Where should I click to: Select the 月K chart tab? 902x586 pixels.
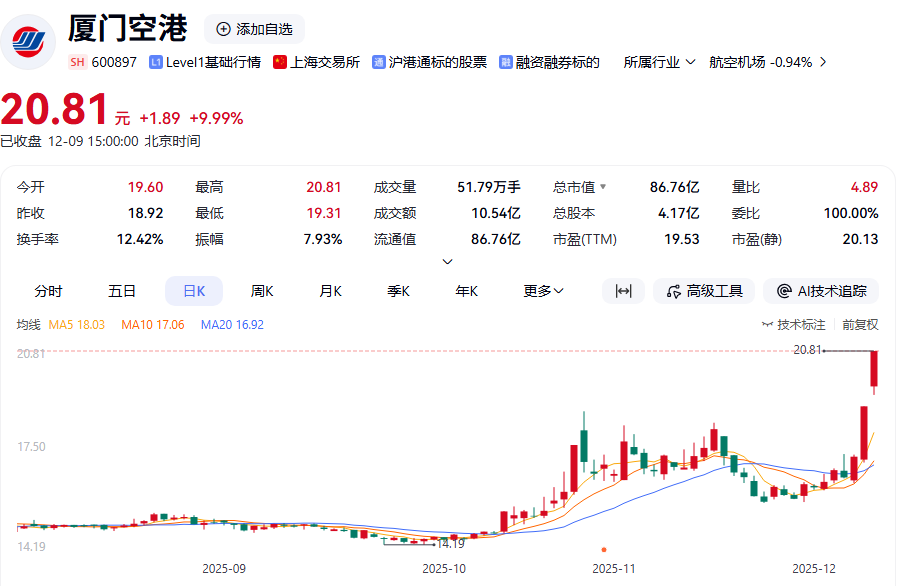[330, 291]
